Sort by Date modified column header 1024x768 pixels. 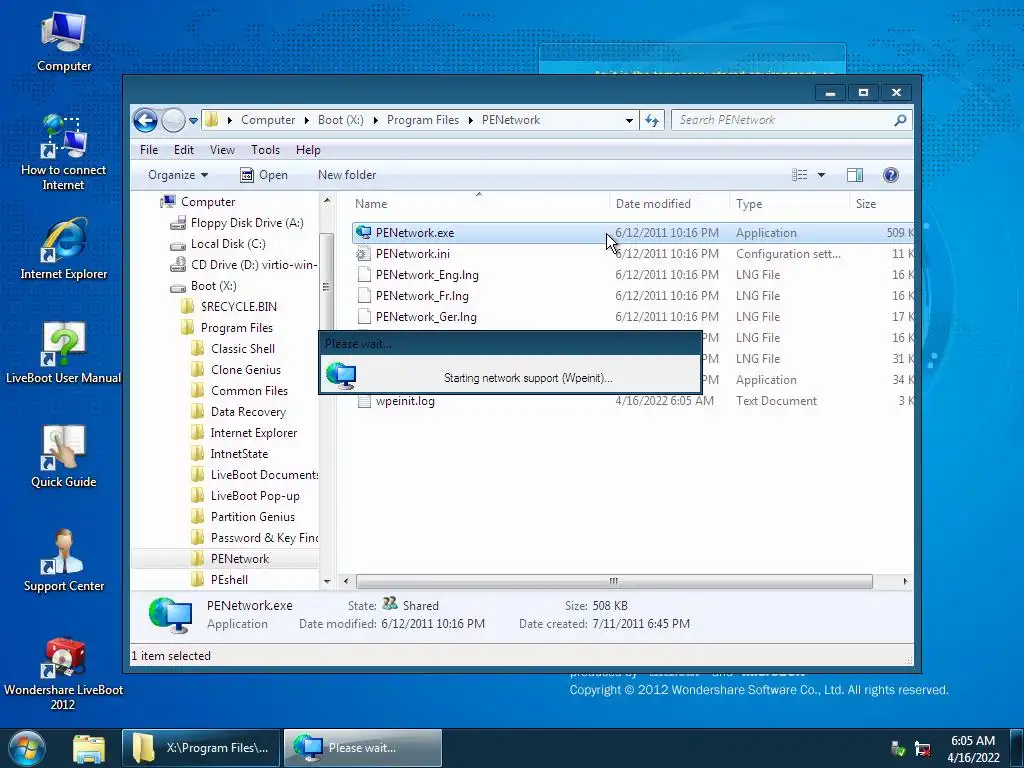pyautogui.click(x=669, y=204)
